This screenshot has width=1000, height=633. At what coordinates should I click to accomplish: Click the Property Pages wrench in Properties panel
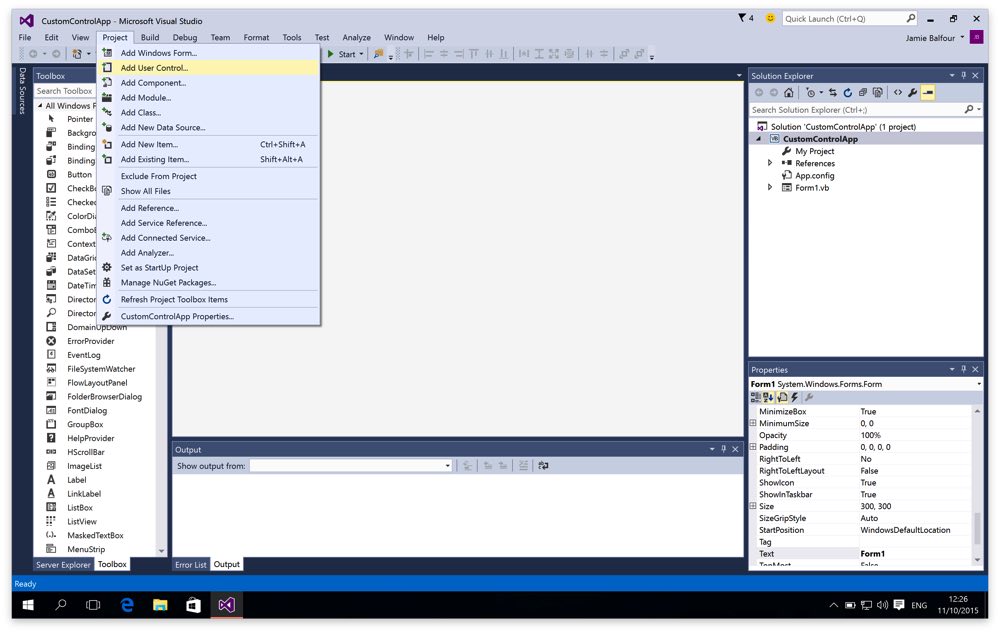[809, 397]
